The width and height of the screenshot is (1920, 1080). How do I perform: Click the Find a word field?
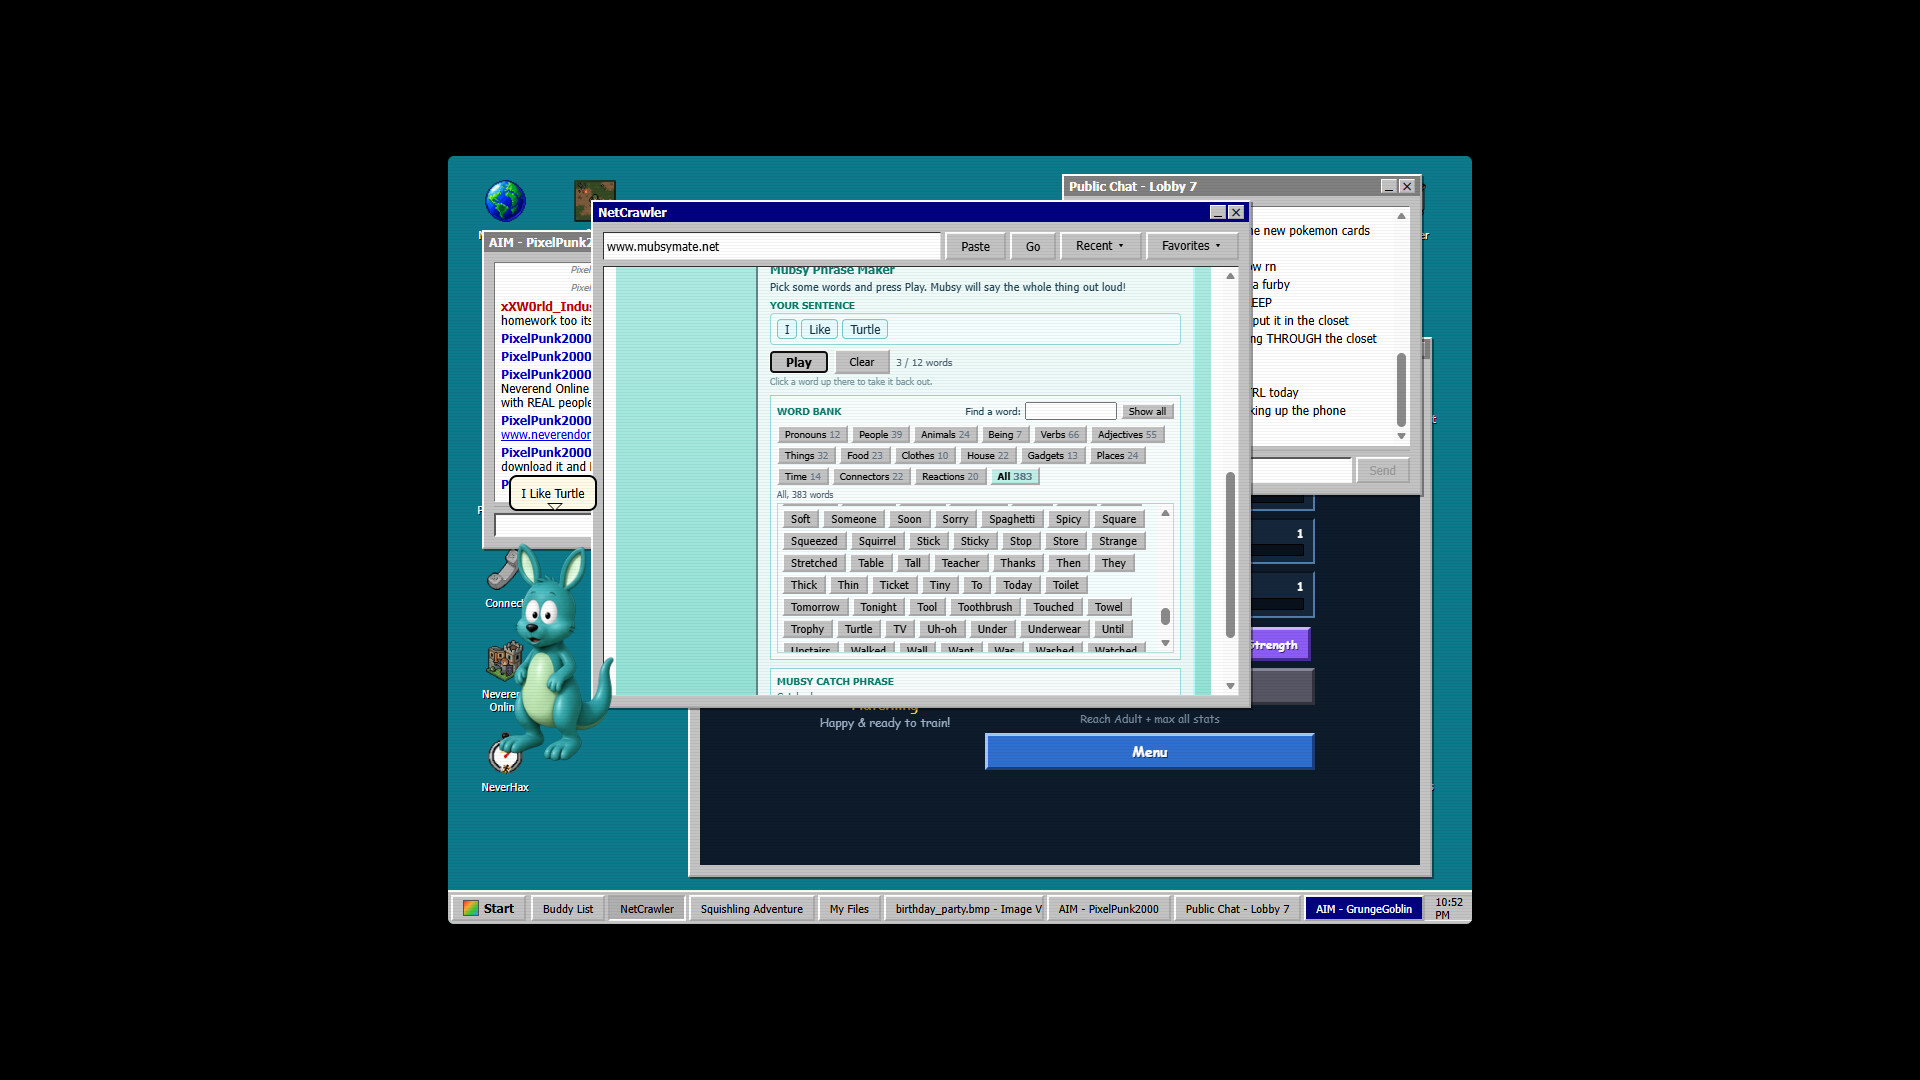click(1070, 411)
